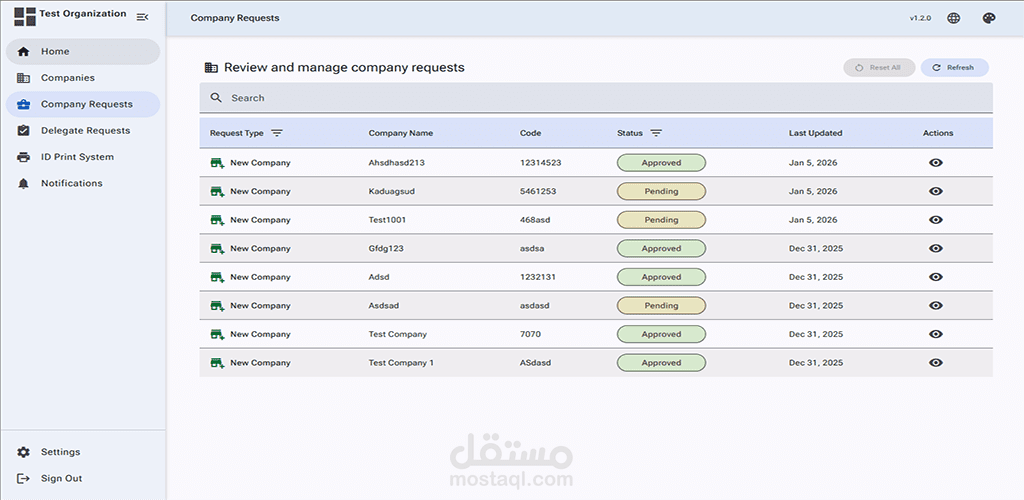Open the Status column filter

pos(656,133)
